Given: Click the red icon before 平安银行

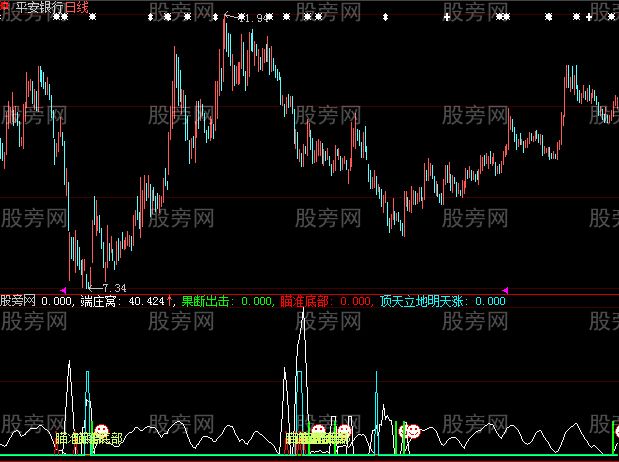Looking at the screenshot, I should coord(5,7).
